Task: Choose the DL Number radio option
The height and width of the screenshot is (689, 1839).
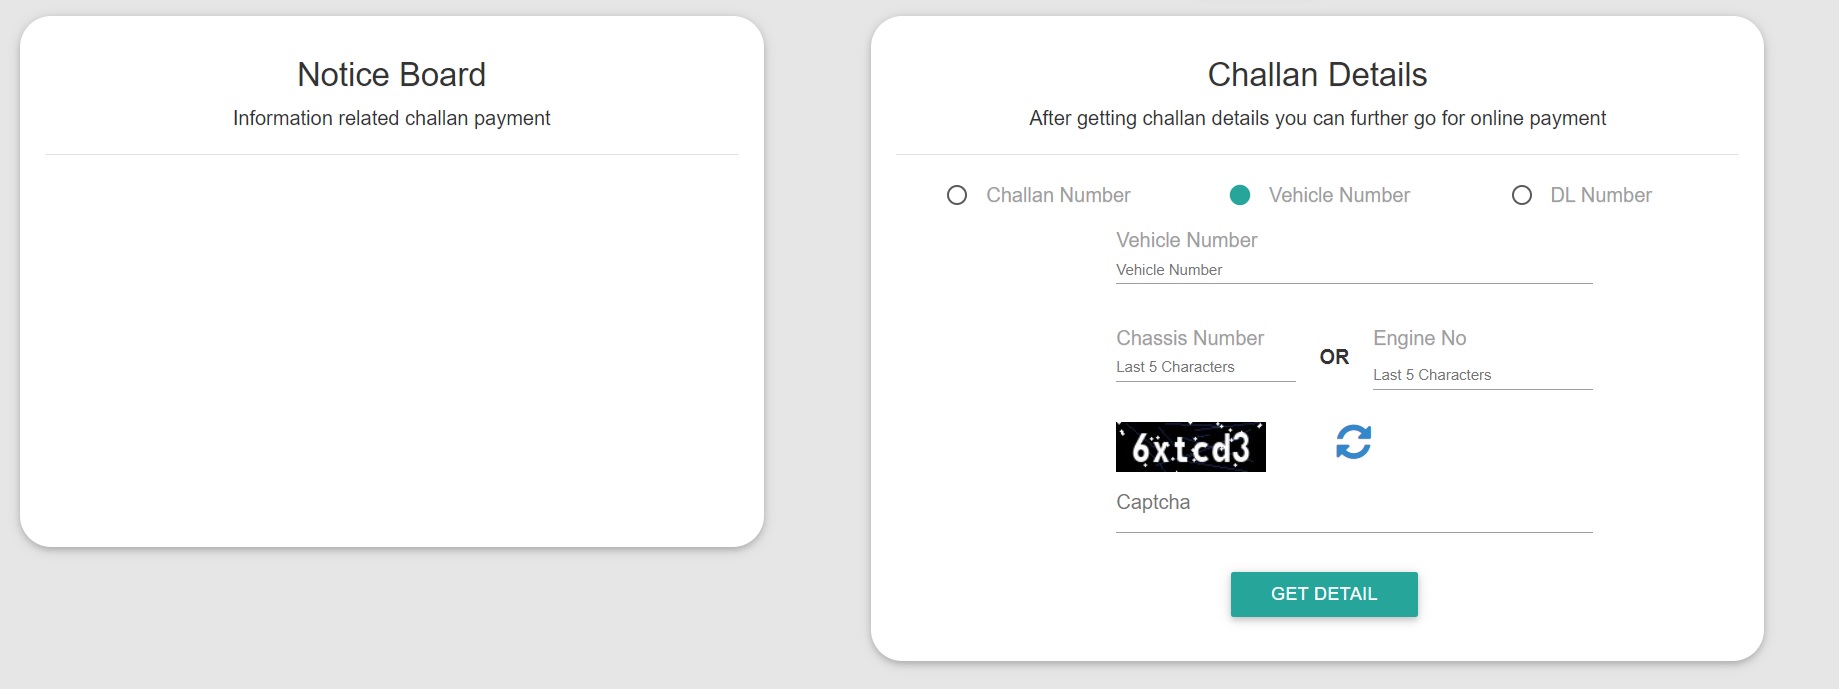Action: [1522, 195]
